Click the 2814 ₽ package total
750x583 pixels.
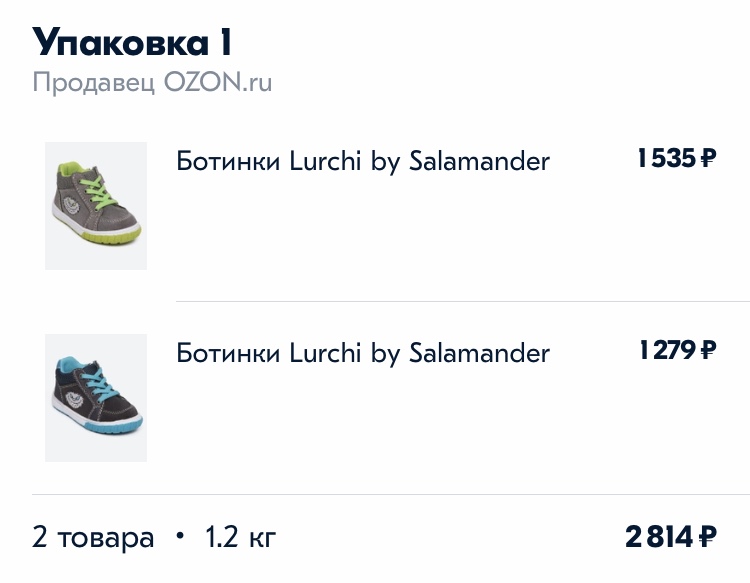pyautogui.click(x=671, y=538)
